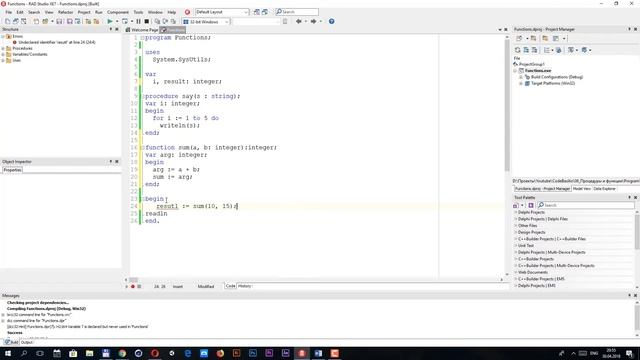Switch to the Welcome Page tab

click(142, 30)
